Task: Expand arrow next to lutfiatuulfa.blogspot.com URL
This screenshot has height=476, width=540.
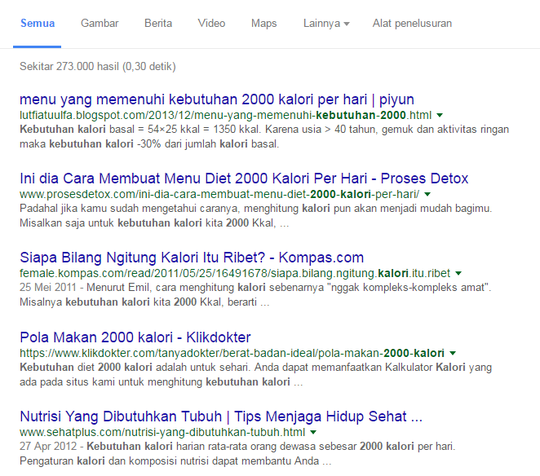Action: point(440,115)
